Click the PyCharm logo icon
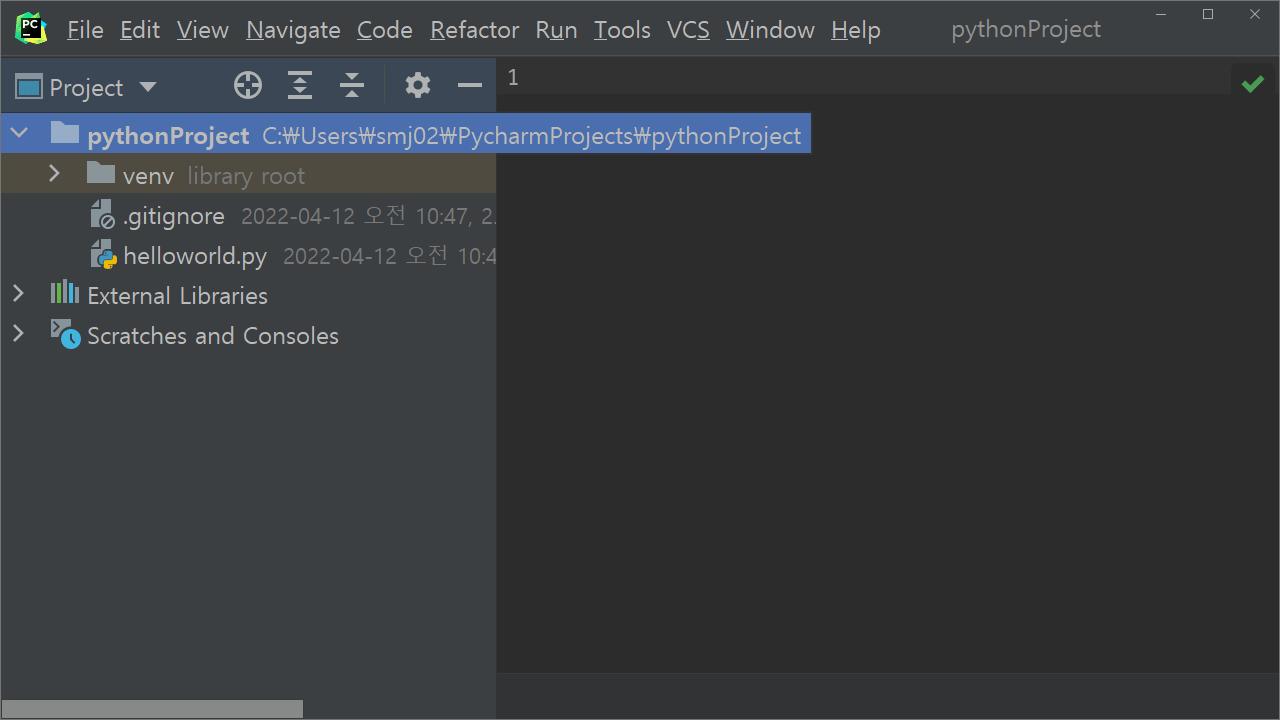Viewport: 1280px width, 720px height. pos(31,29)
